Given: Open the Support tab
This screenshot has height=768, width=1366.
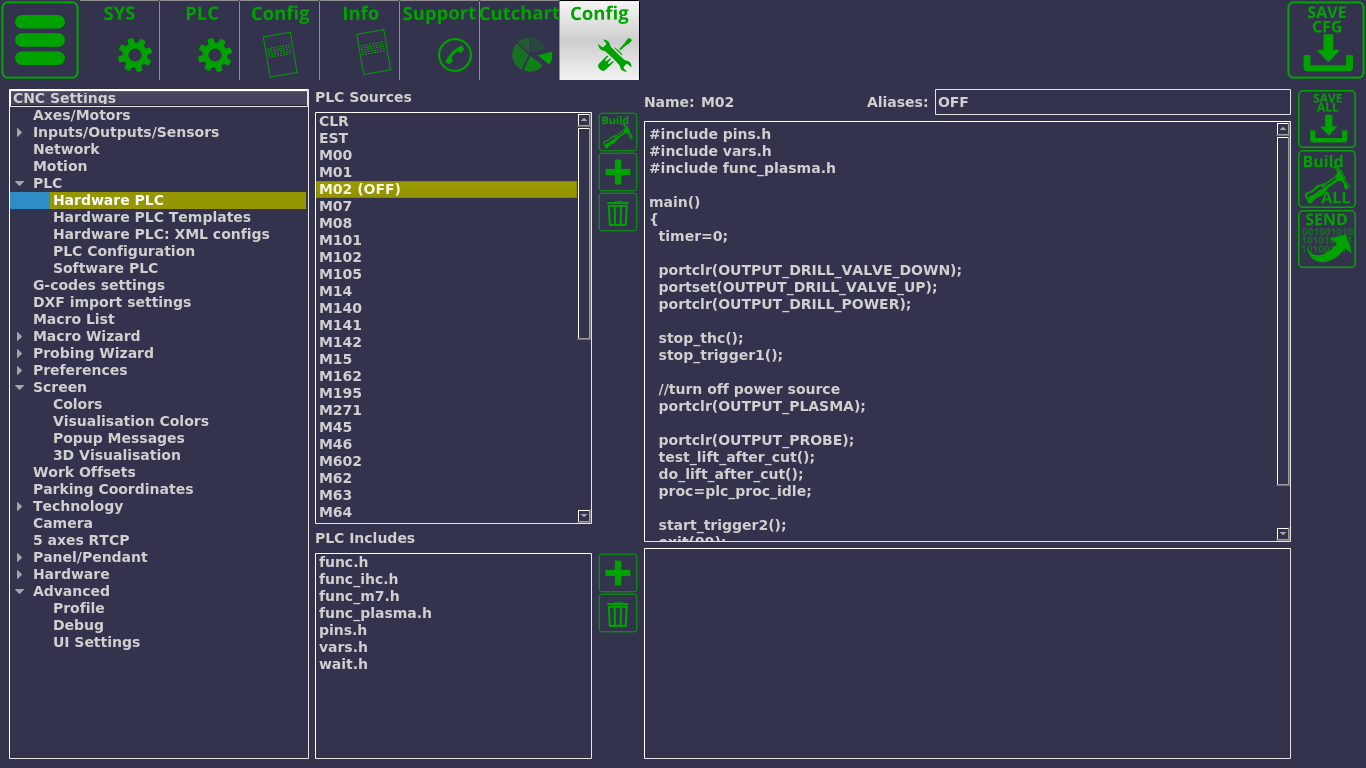Looking at the screenshot, I should click(439, 40).
